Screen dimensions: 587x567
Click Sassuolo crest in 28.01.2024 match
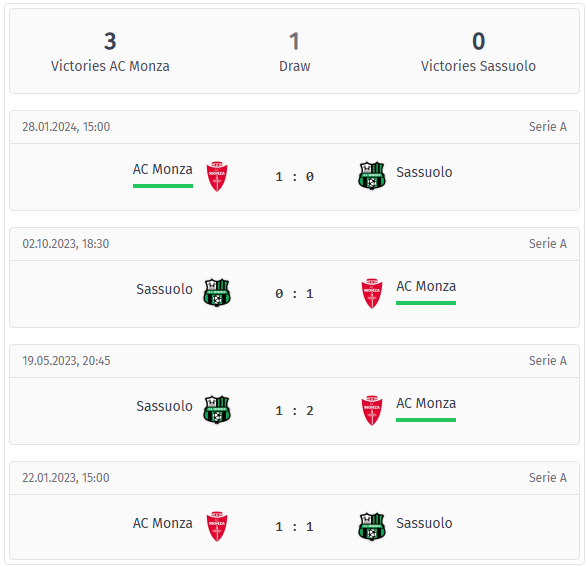[372, 176]
